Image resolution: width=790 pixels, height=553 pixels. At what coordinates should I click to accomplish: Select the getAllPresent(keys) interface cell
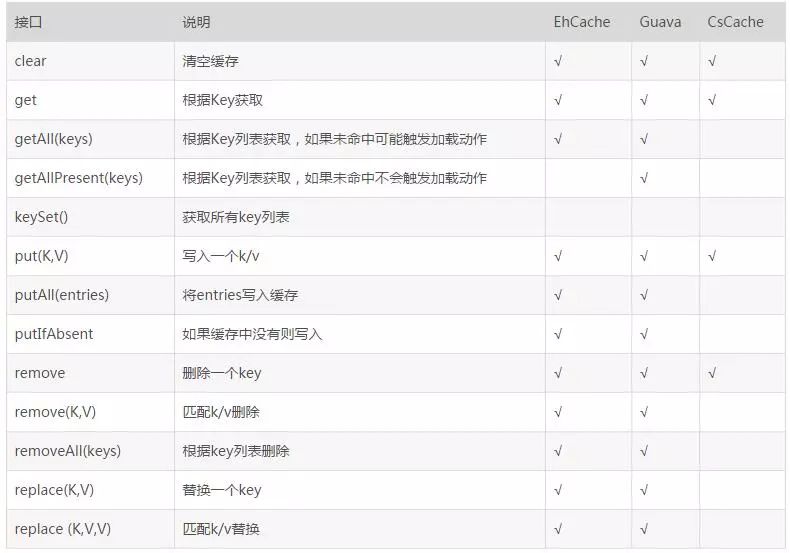coord(91,178)
